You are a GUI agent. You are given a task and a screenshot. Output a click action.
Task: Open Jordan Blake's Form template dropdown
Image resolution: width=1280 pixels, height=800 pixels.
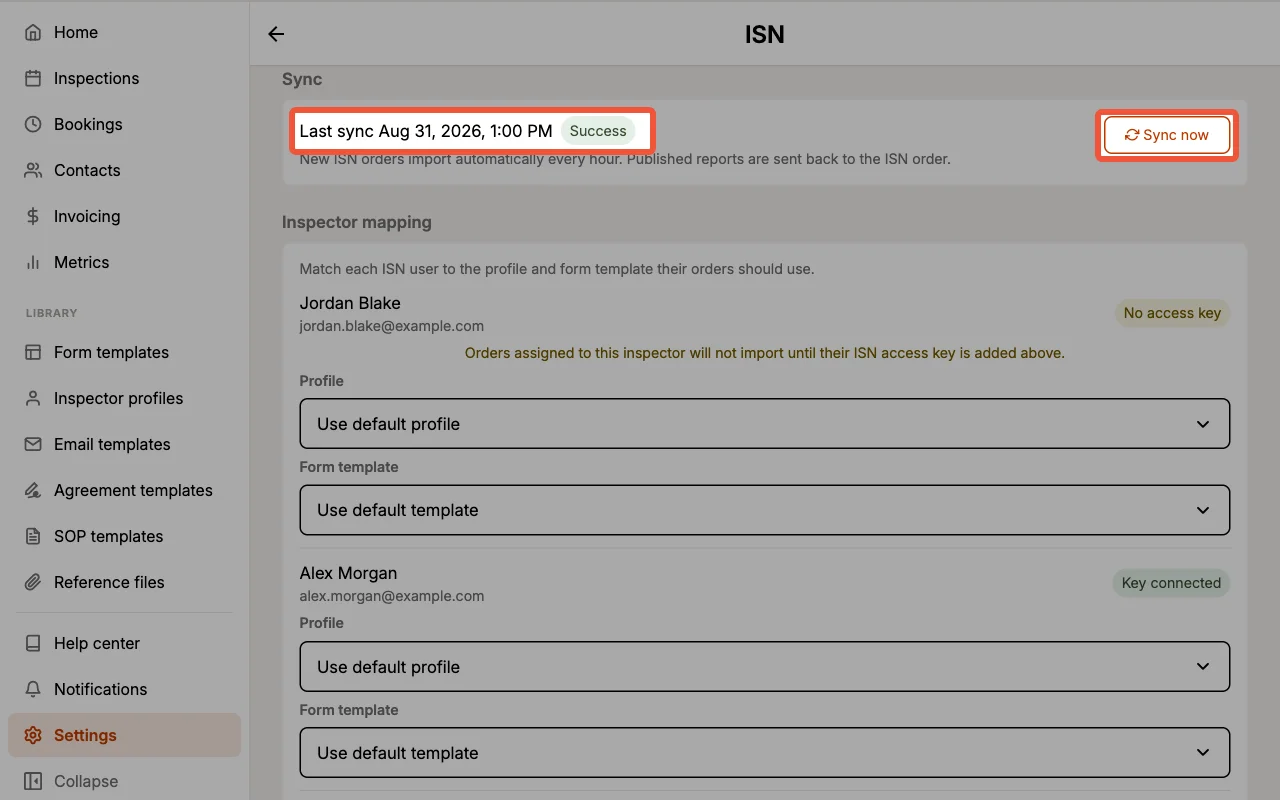(x=765, y=510)
